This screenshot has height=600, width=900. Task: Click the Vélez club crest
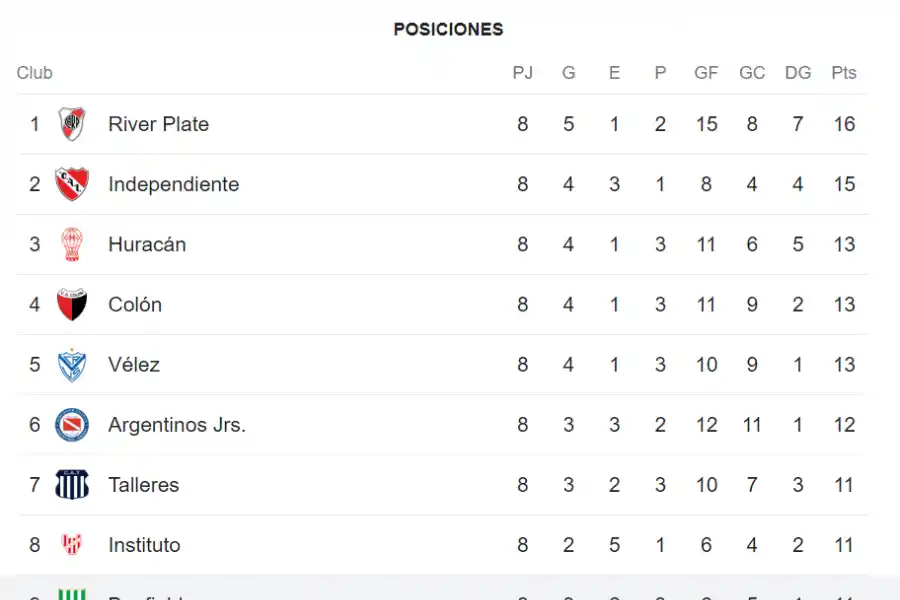click(72, 365)
